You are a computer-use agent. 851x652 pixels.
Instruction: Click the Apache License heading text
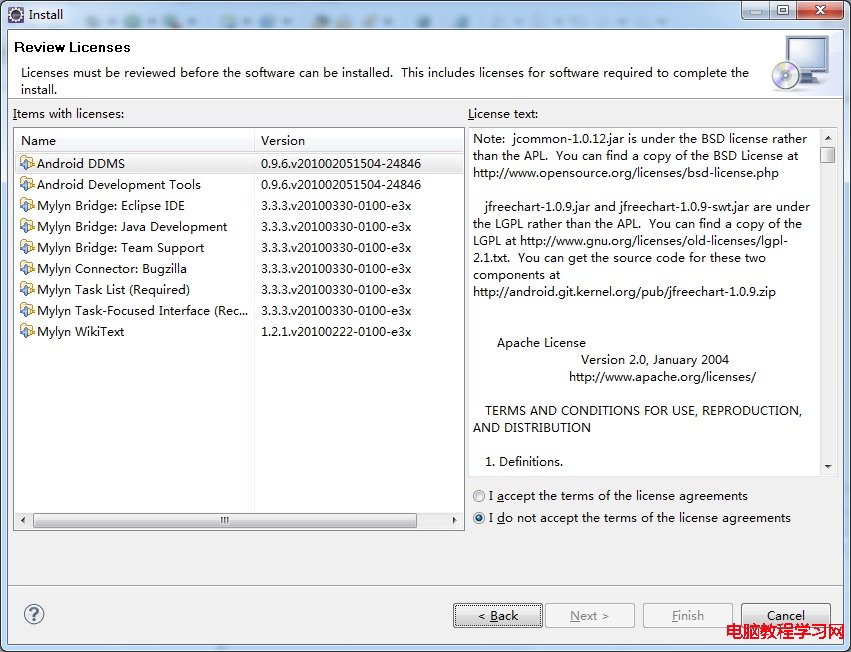[541, 343]
